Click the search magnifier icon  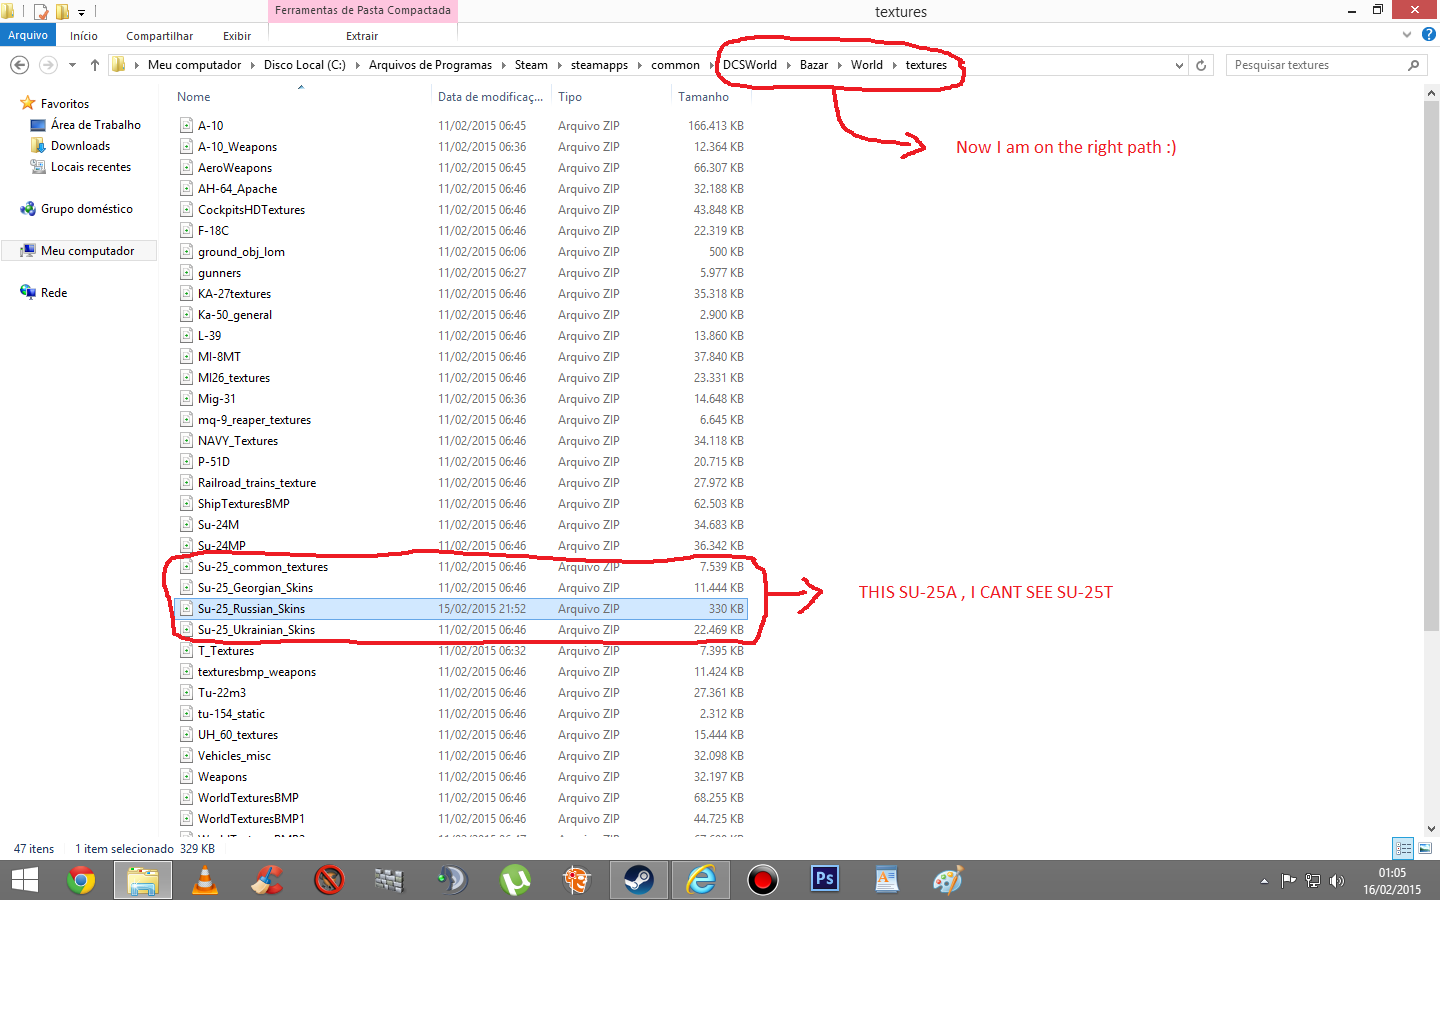click(1413, 65)
